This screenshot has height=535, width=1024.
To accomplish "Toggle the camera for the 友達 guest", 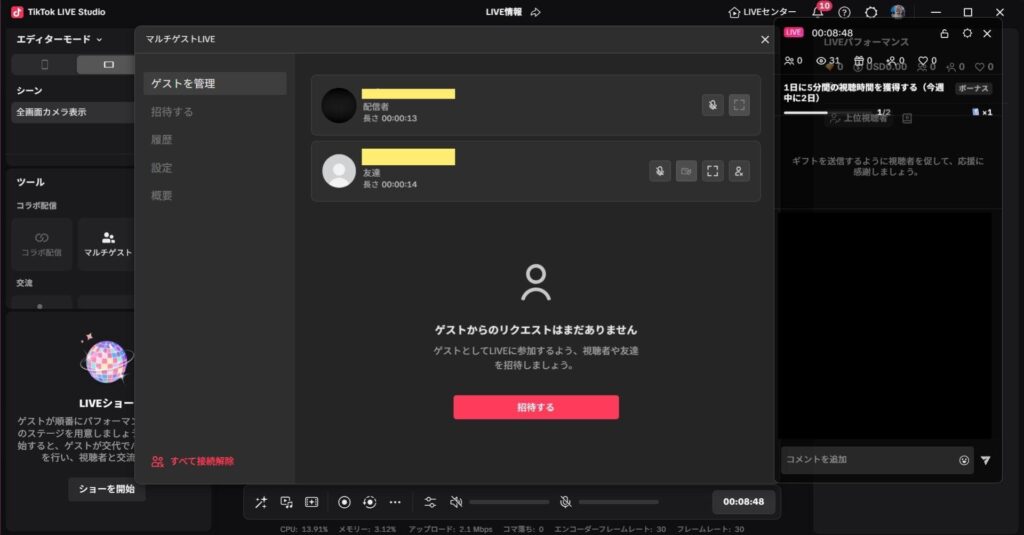I will pyautogui.click(x=686, y=171).
